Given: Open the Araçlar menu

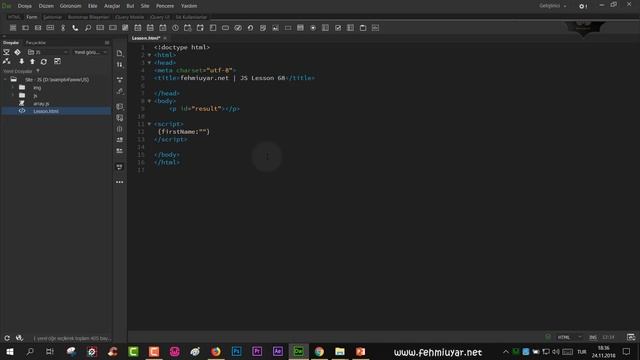Looking at the screenshot, I should 112,6.
